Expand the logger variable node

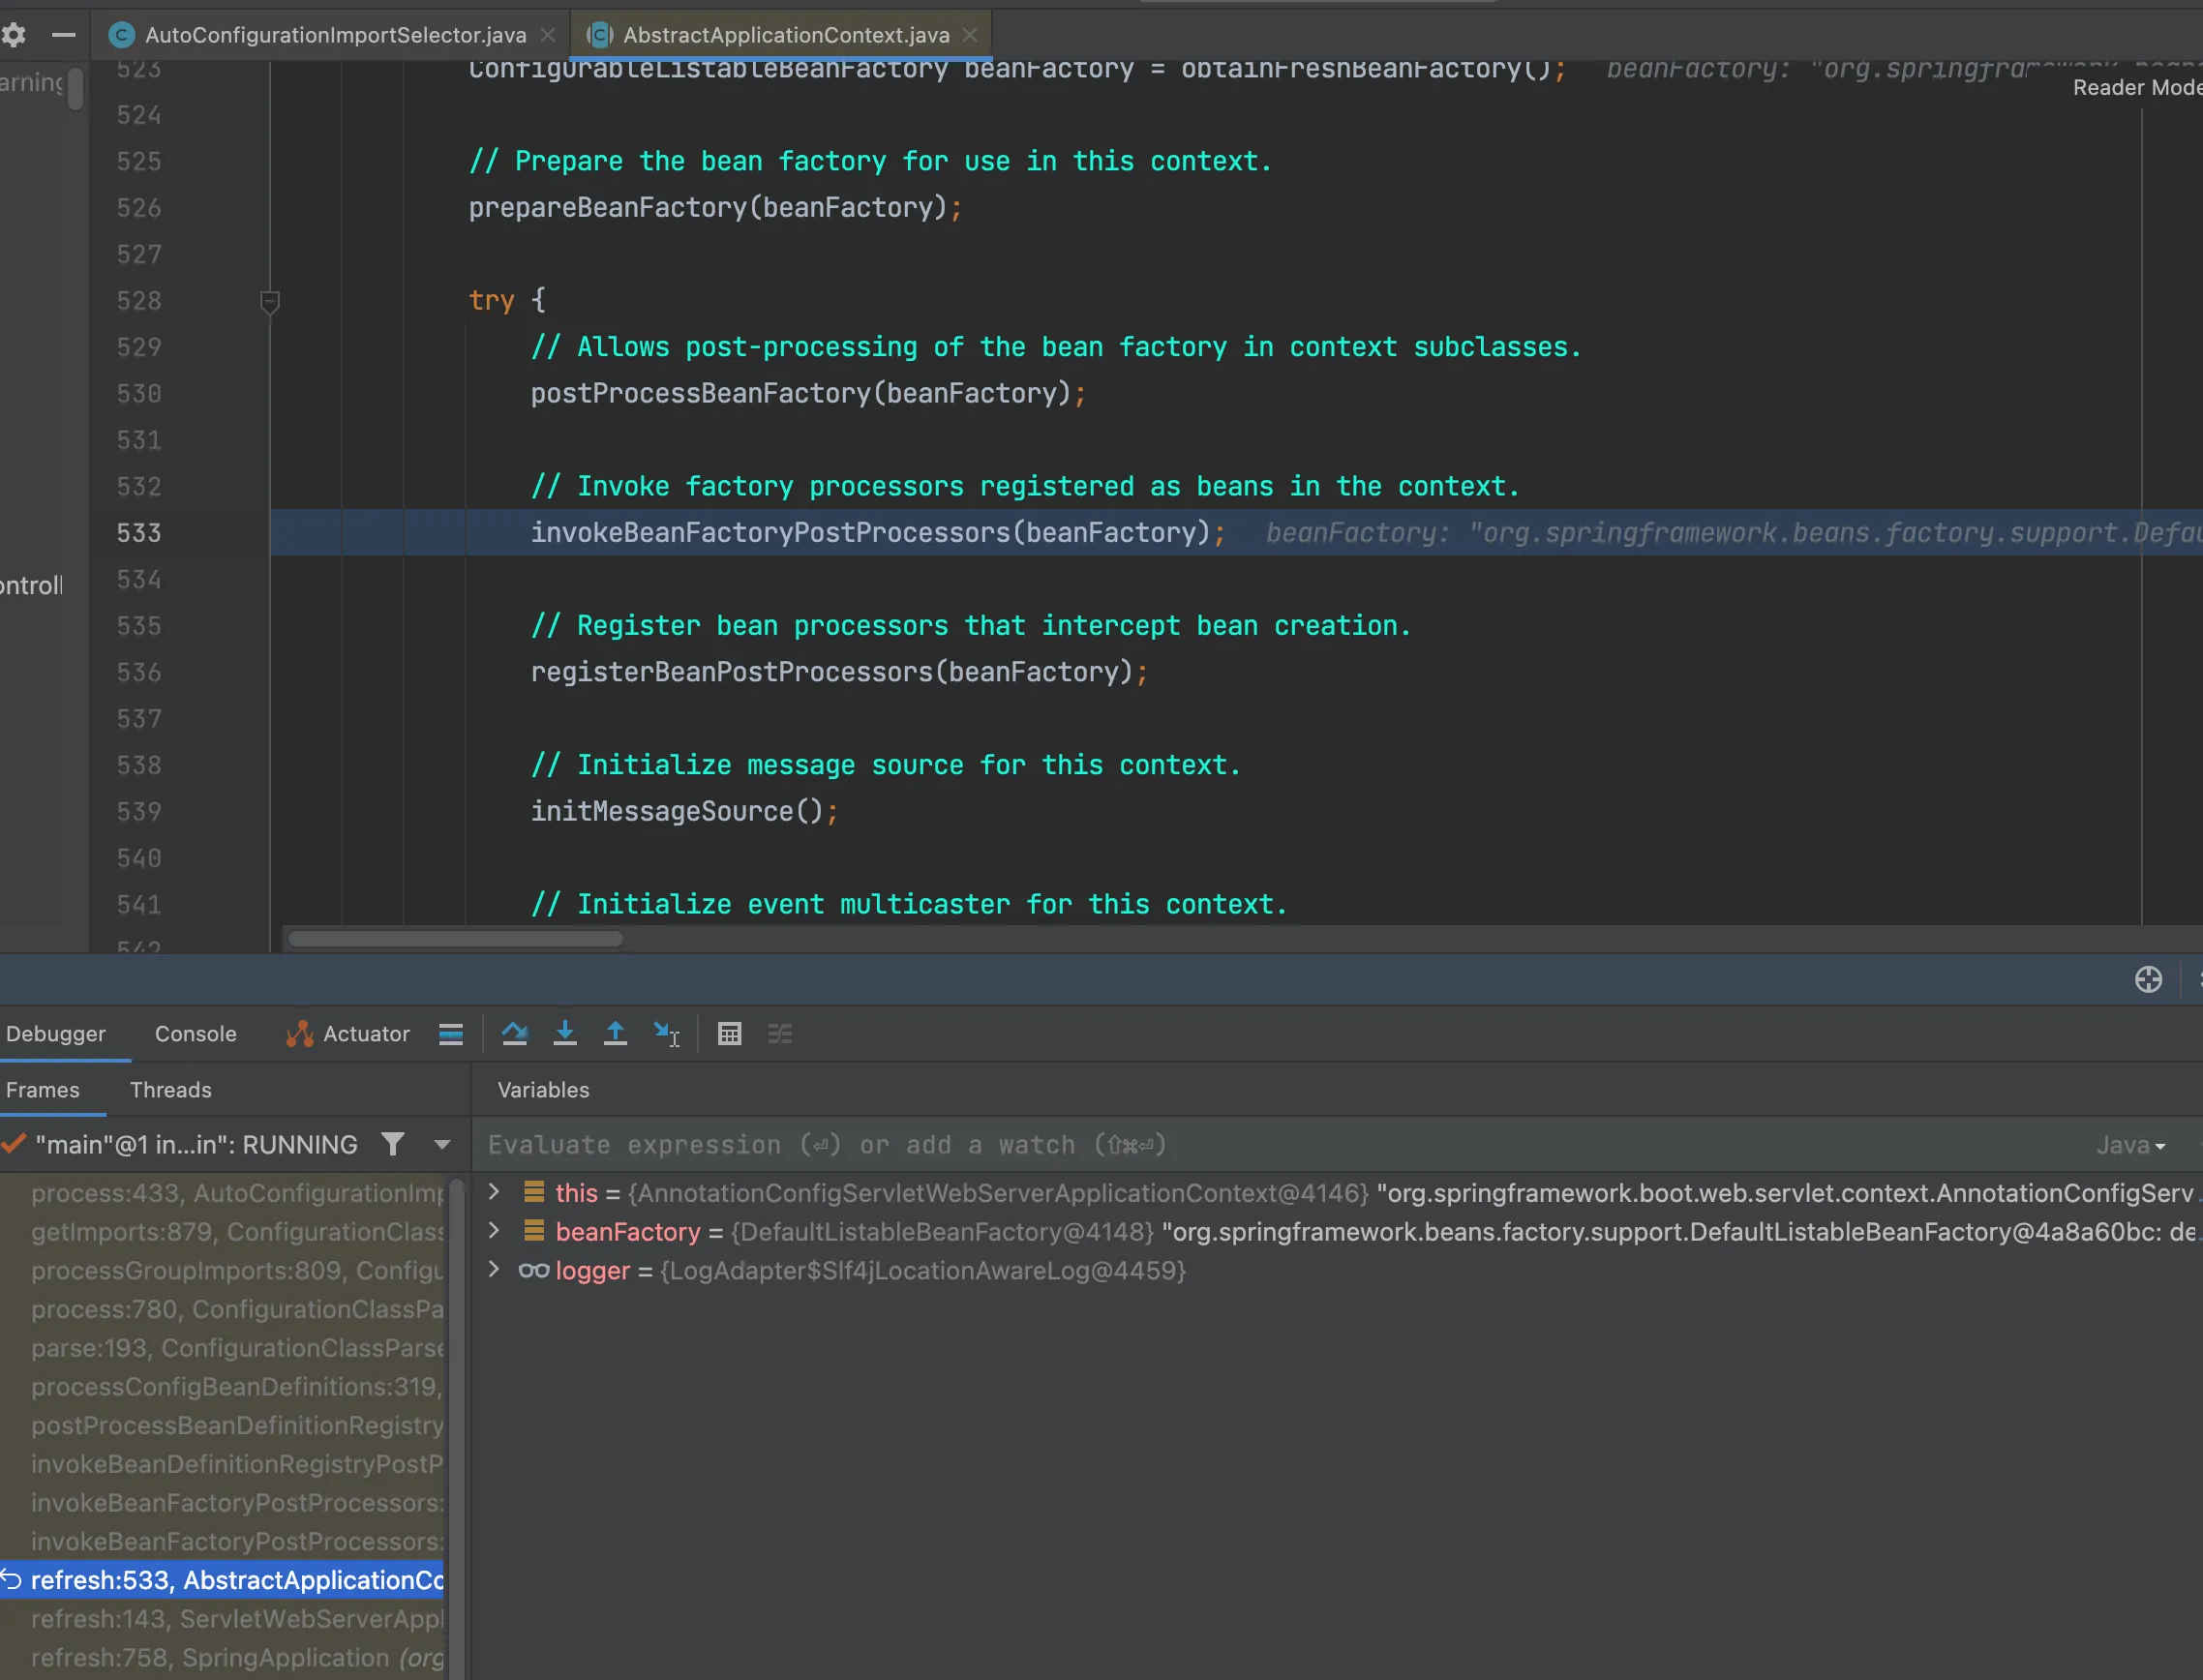[494, 1270]
